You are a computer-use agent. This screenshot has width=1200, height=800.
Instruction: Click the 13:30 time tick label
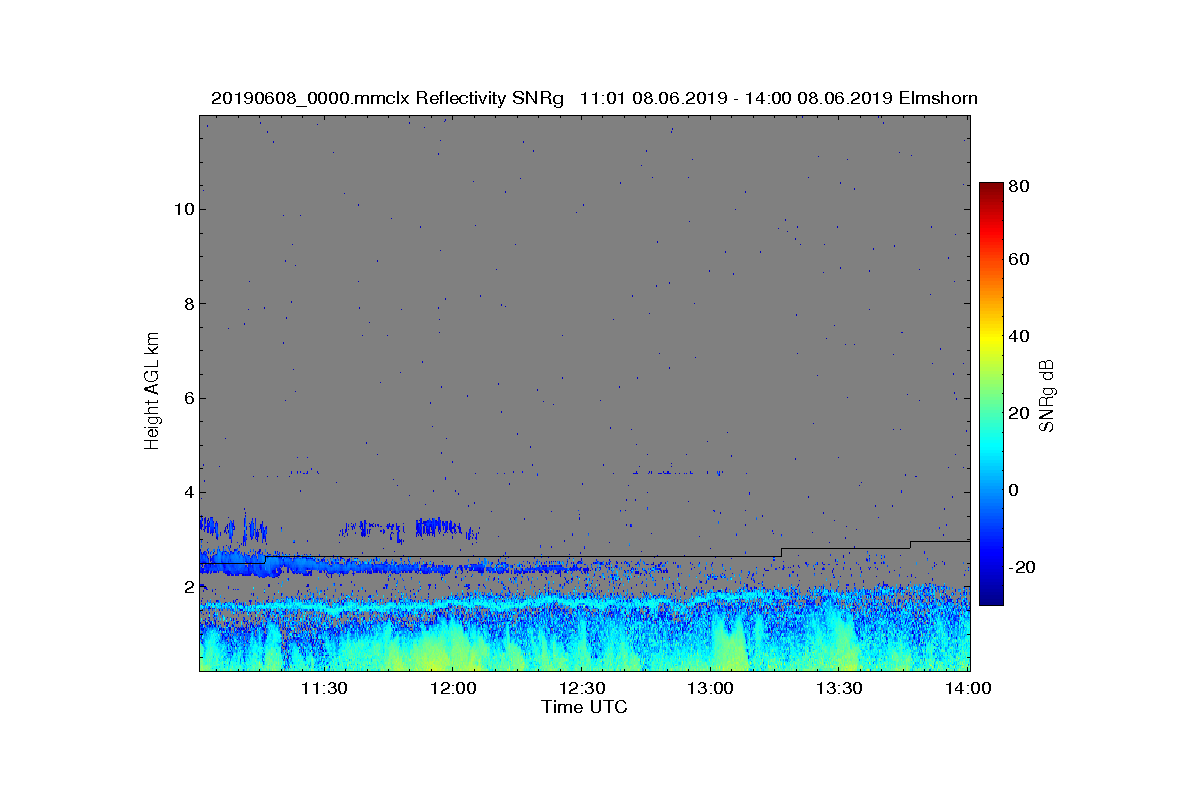pyautogui.click(x=840, y=688)
